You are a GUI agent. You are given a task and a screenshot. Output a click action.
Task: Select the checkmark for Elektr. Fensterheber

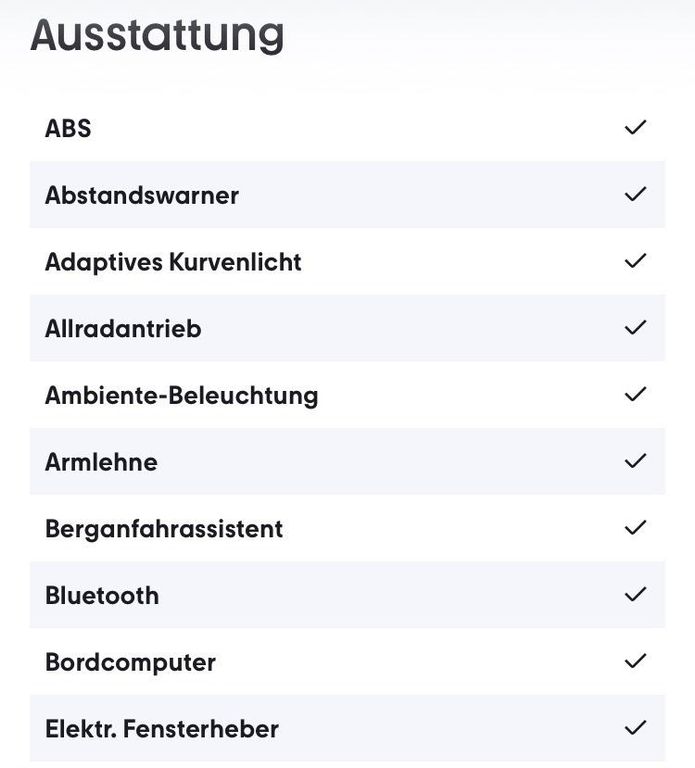pos(635,728)
